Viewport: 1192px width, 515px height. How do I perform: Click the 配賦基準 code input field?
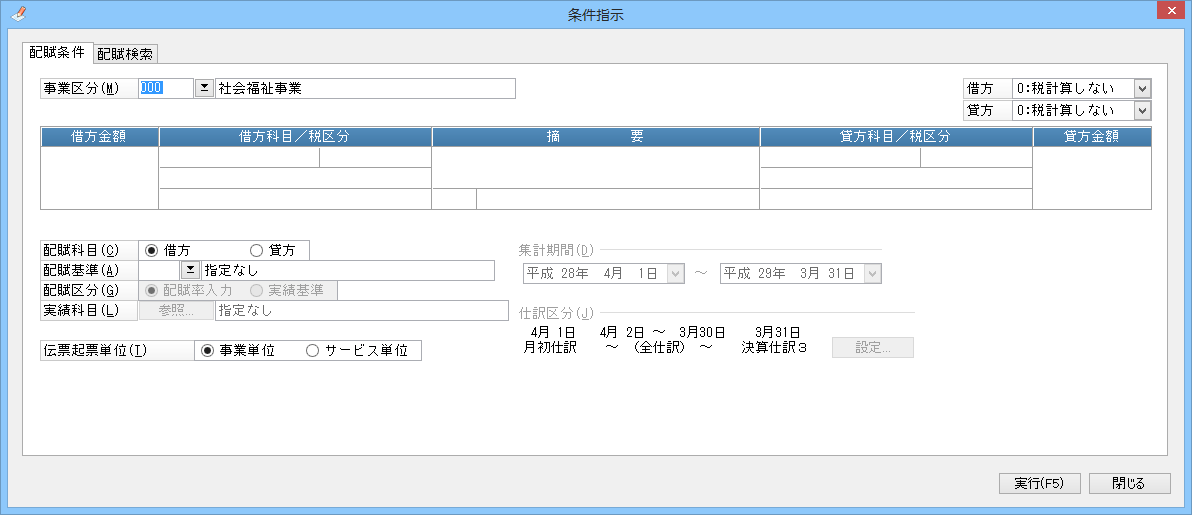point(158,270)
